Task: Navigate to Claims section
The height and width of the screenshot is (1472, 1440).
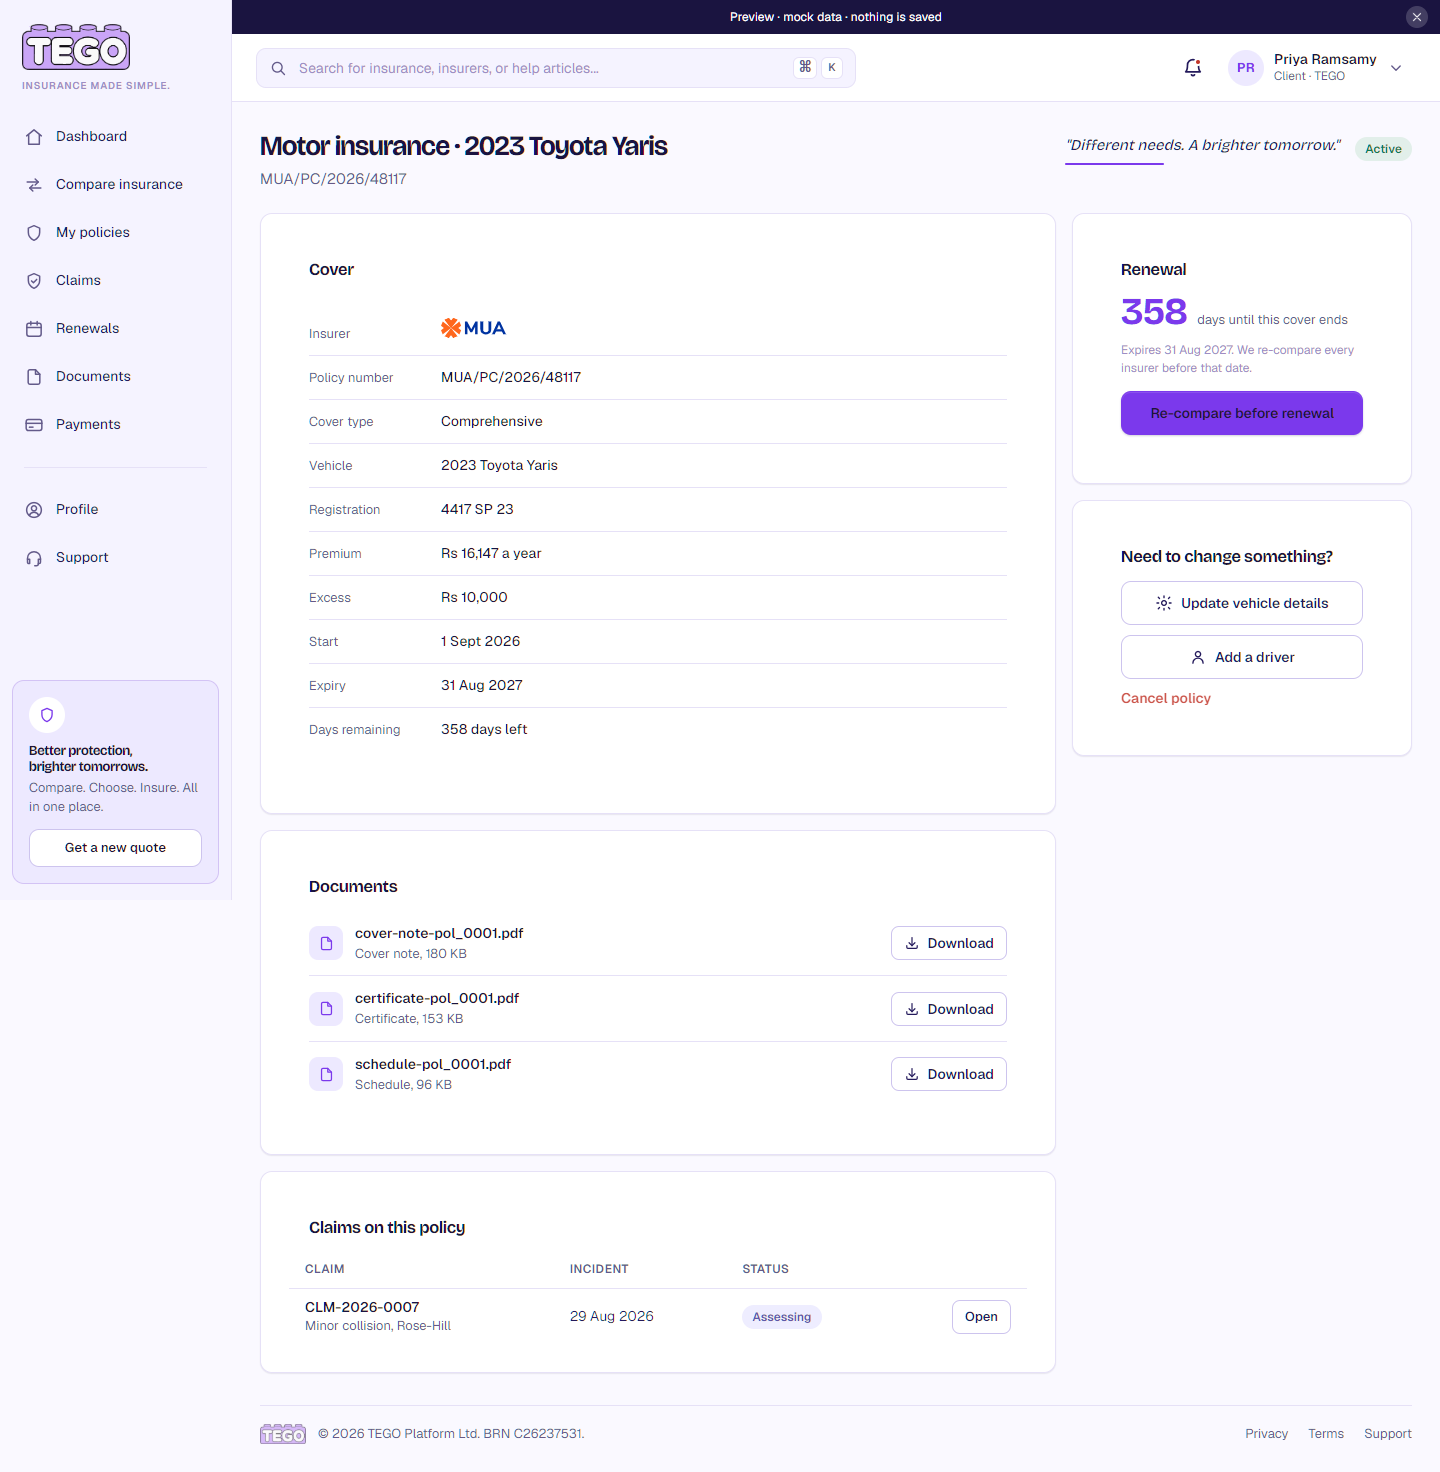Action: (78, 280)
